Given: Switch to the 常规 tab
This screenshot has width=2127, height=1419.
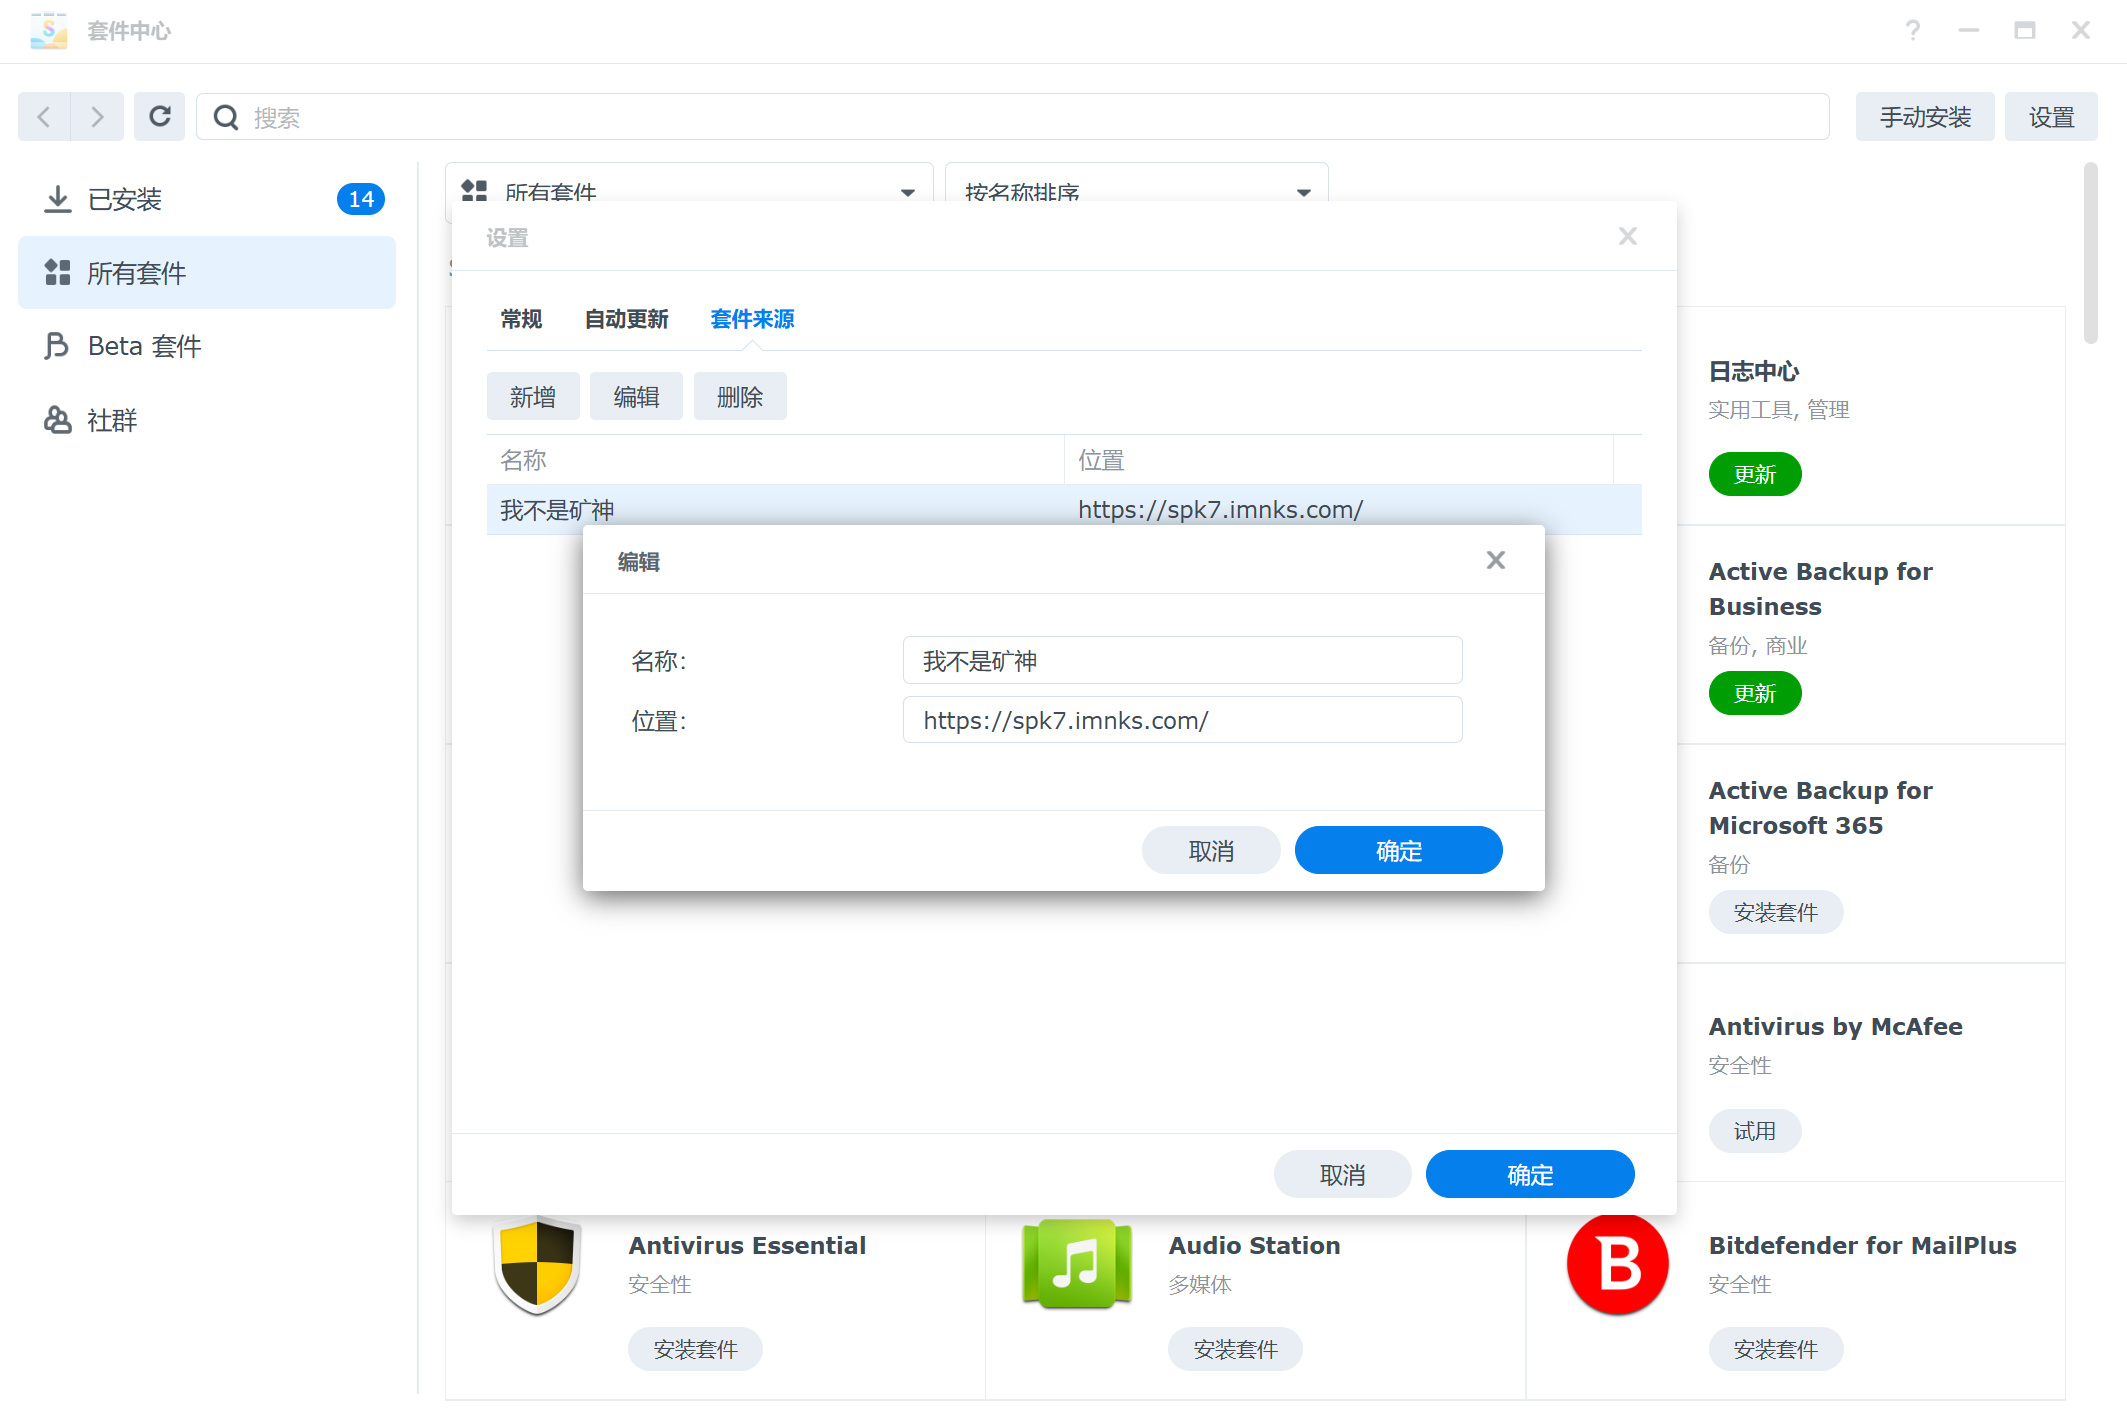Looking at the screenshot, I should pyautogui.click(x=521, y=319).
